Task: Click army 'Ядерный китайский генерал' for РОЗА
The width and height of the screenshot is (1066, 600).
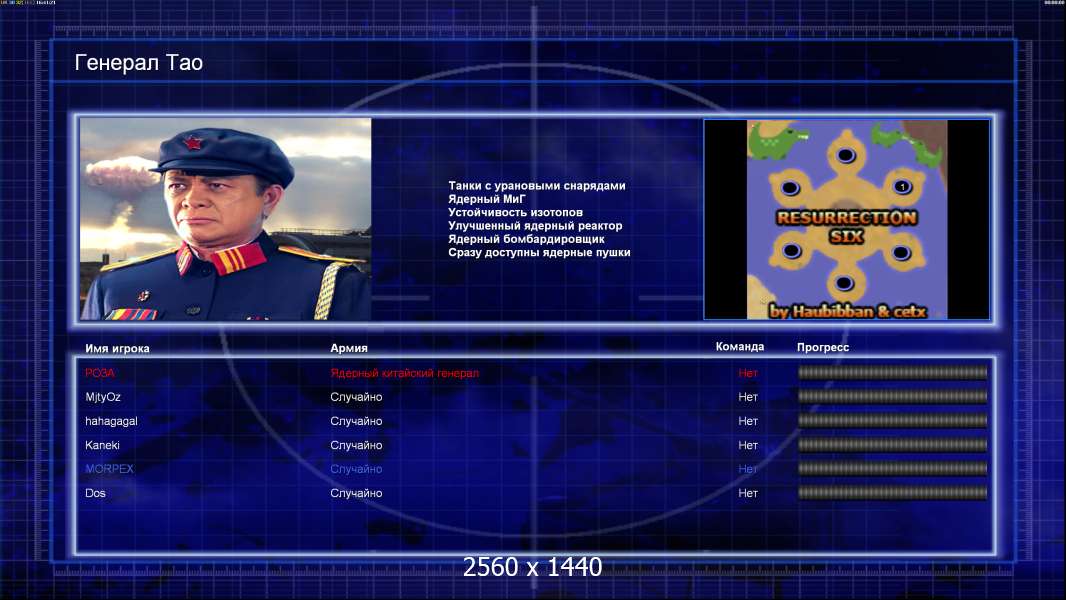Action: [405, 373]
